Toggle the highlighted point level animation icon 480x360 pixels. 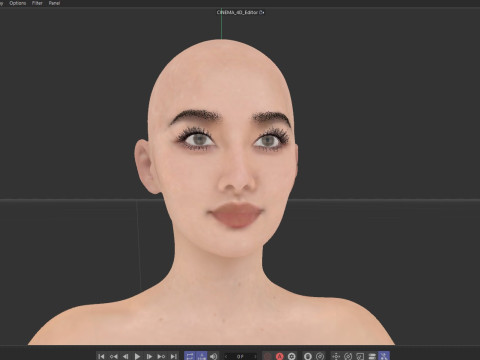point(384,356)
